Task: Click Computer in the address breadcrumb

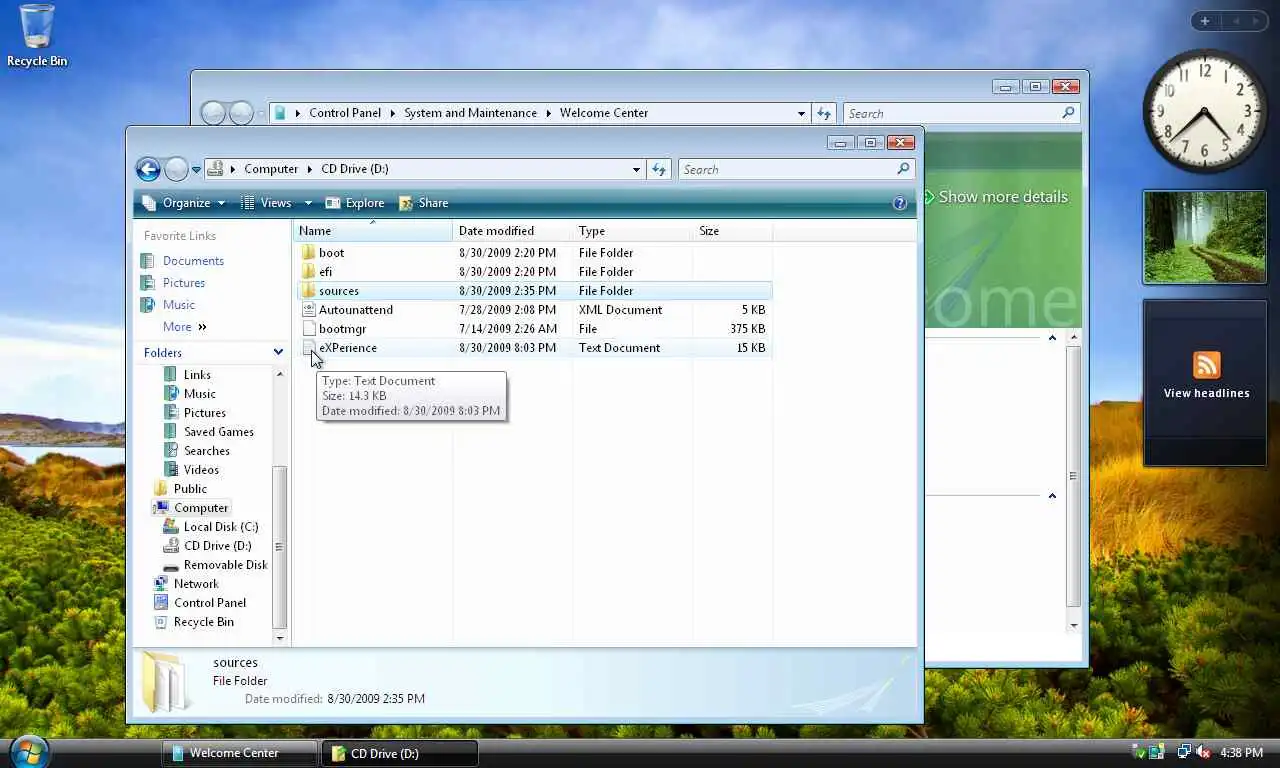Action: tap(271, 169)
